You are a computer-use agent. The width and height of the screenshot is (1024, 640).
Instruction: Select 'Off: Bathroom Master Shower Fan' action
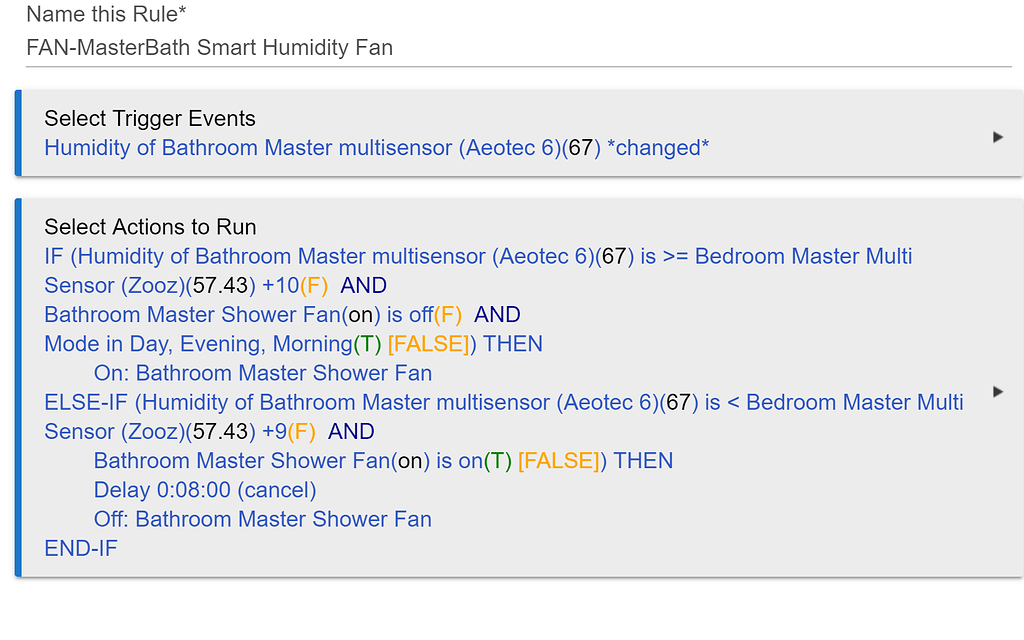point(263,519)
